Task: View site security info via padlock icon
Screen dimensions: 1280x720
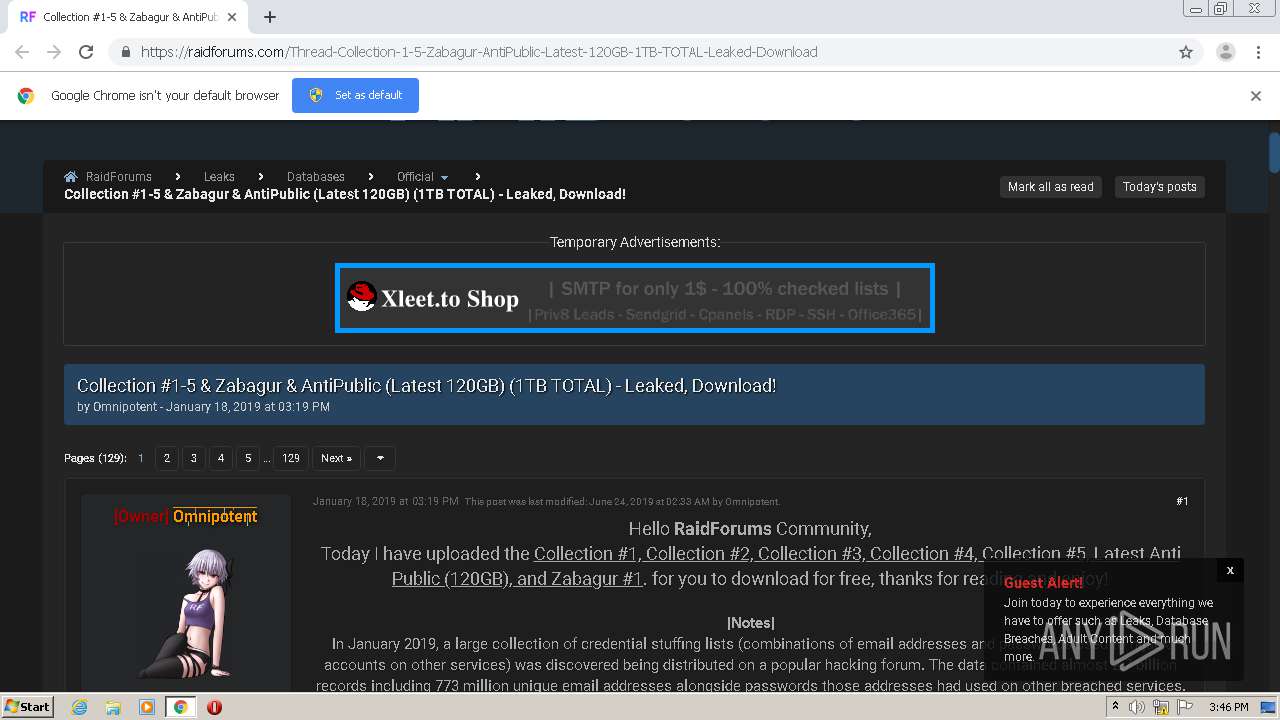Action: (125, 52)
